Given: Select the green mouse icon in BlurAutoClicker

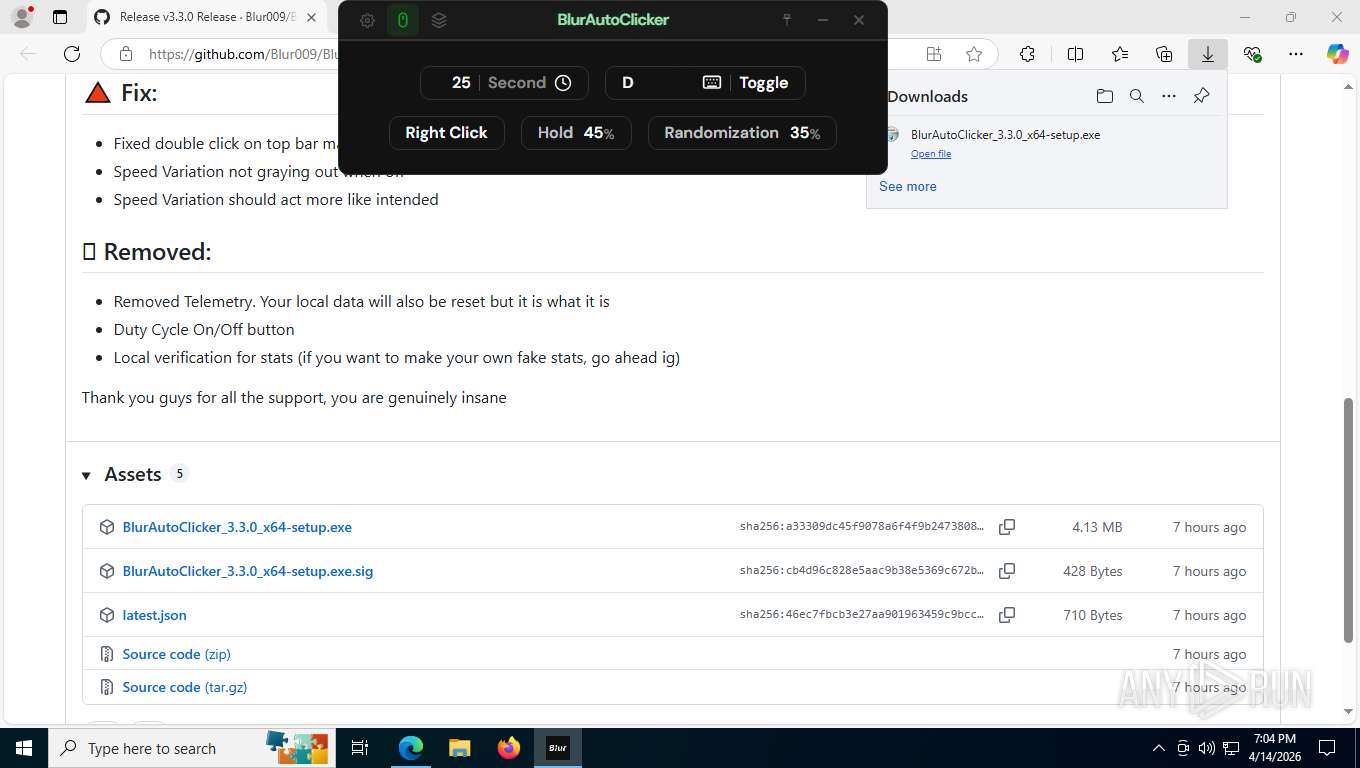Looking at the screenshot, I should 403,20.
